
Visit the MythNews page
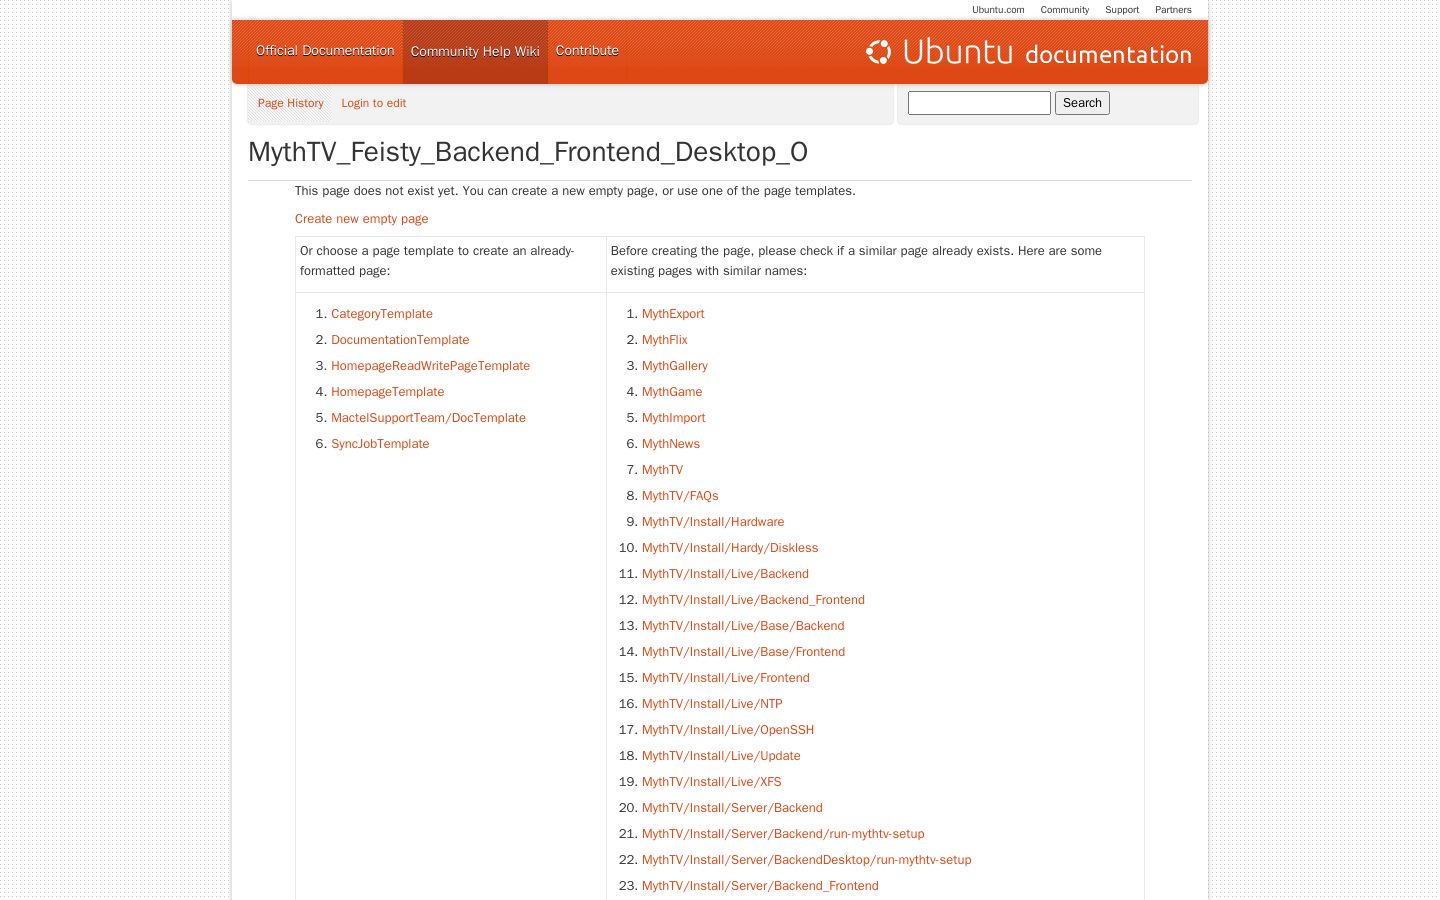point(671,444)
